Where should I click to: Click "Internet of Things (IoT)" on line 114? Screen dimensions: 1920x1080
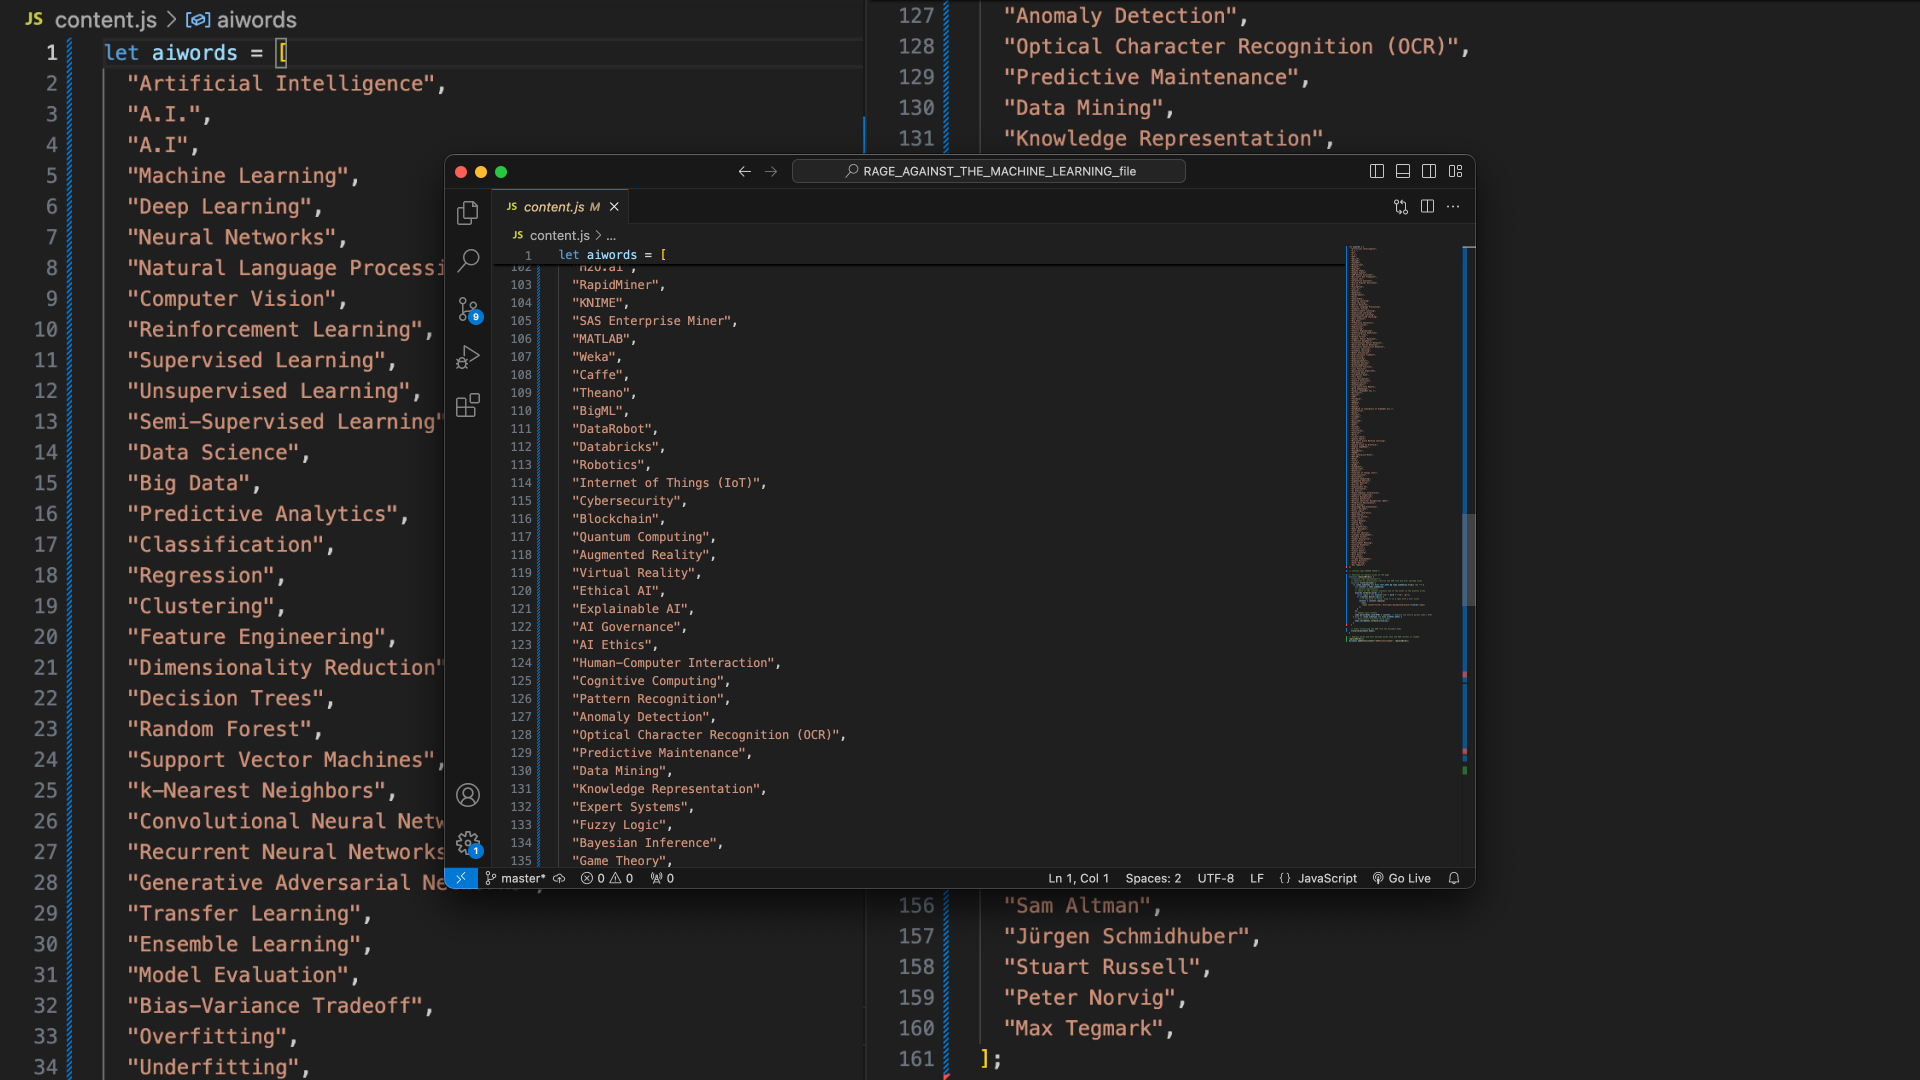(x=665, y=483)
